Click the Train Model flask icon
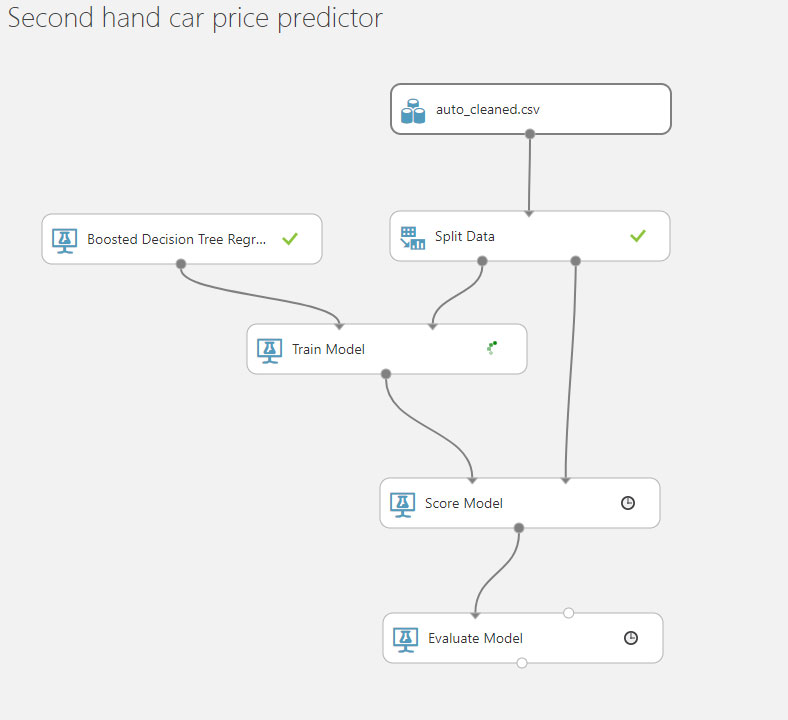 270,351
